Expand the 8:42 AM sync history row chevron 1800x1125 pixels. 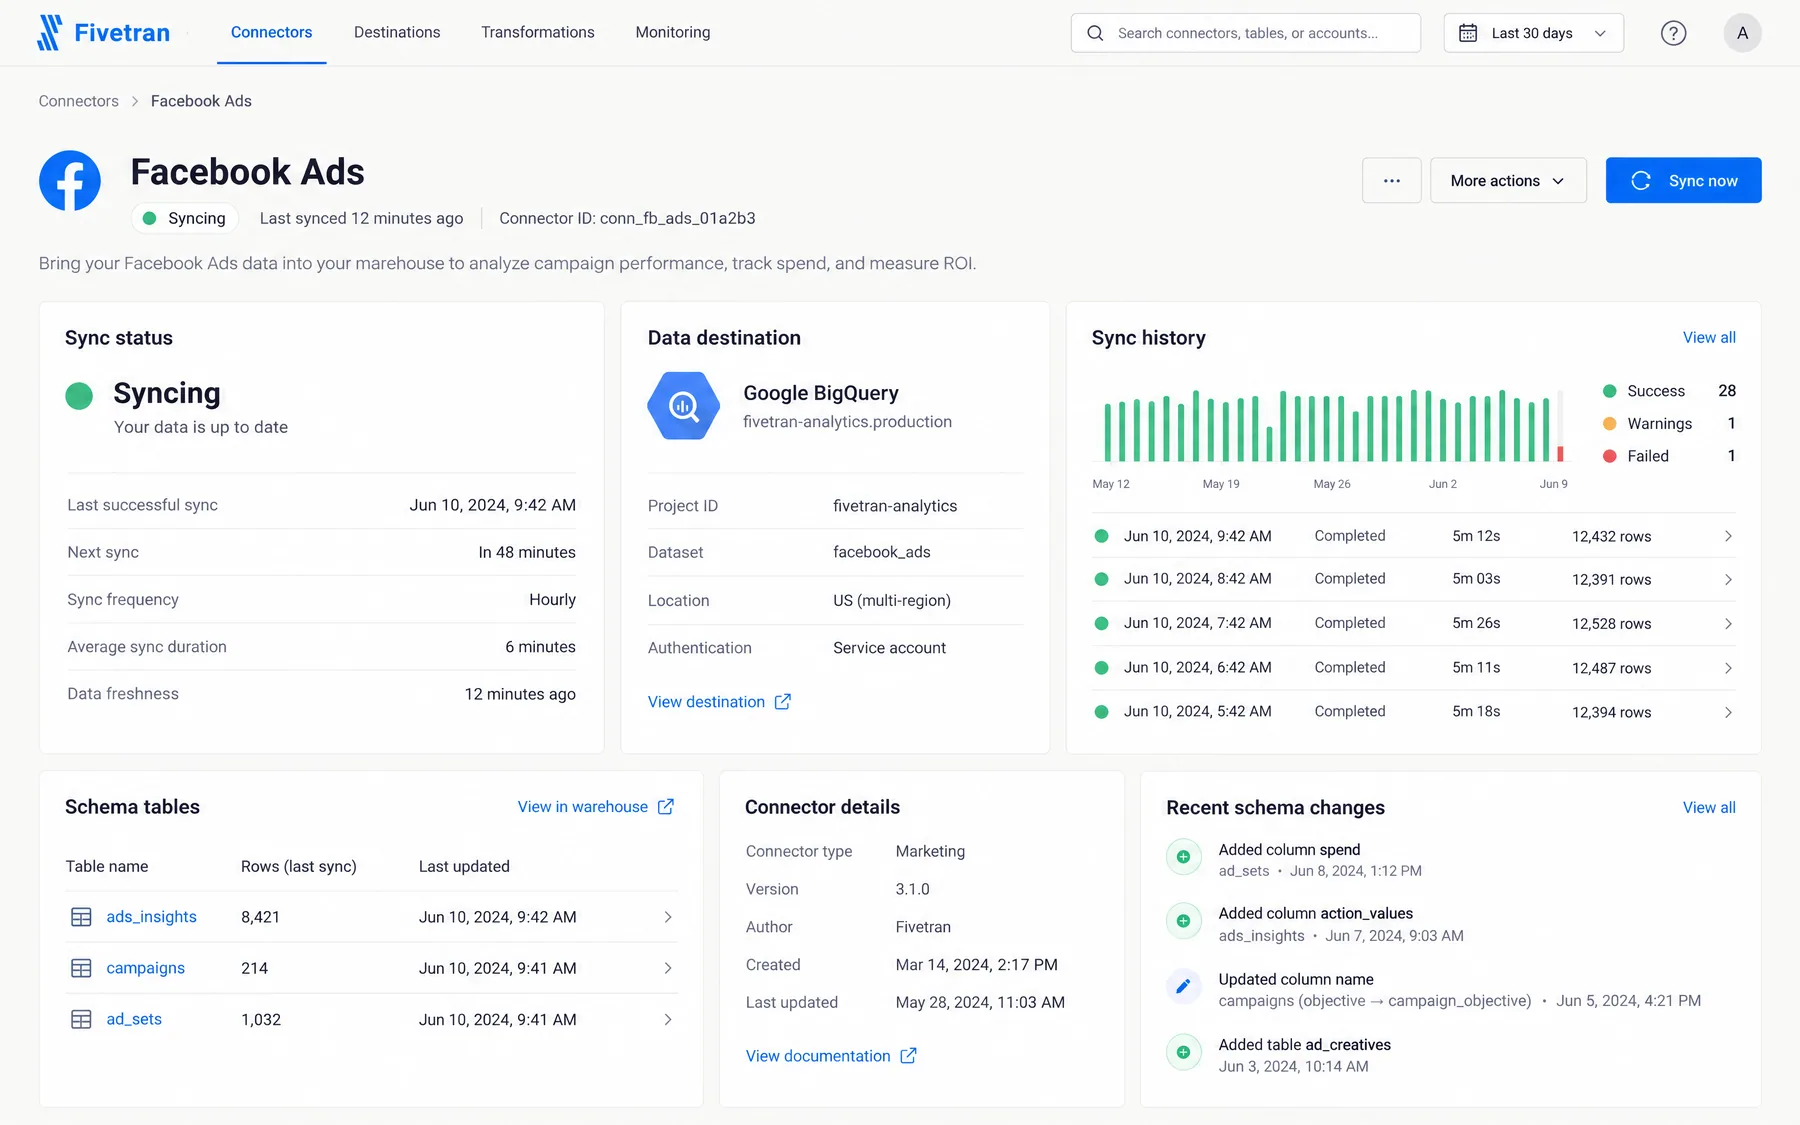1728,580
